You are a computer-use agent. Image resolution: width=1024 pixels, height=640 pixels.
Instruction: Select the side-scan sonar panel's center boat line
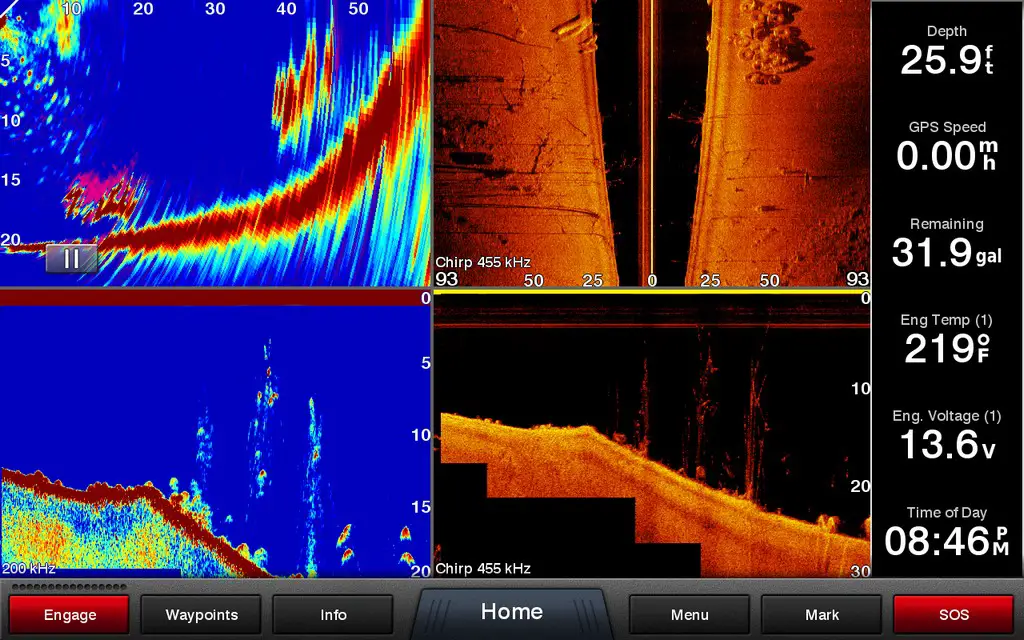coord(651,140)
